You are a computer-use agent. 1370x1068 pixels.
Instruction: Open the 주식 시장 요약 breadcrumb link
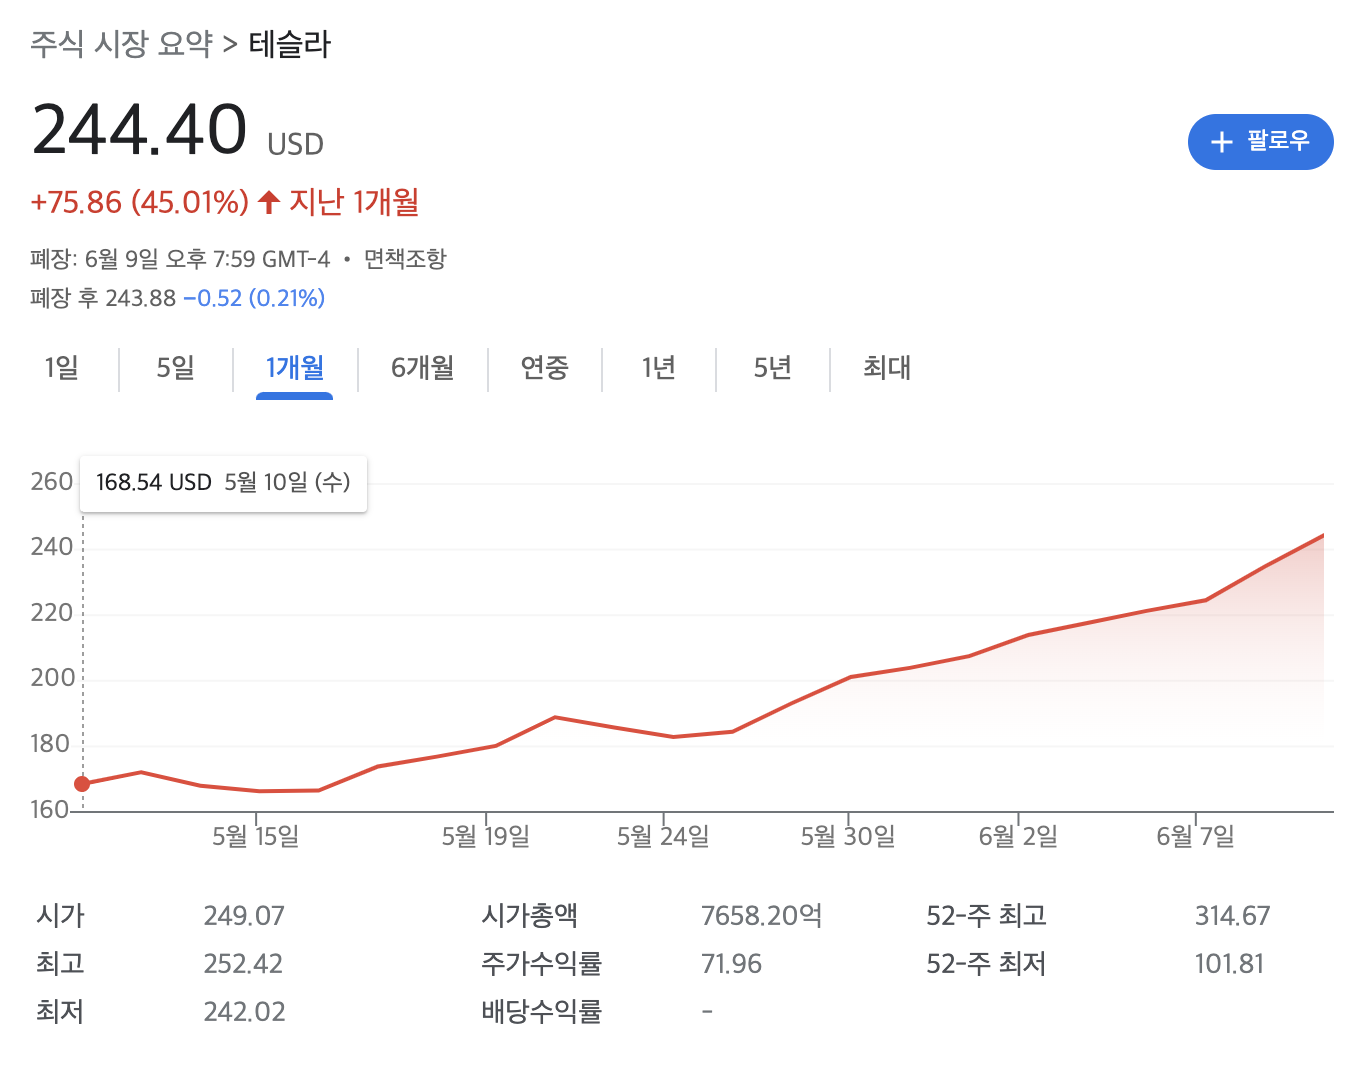121,44
